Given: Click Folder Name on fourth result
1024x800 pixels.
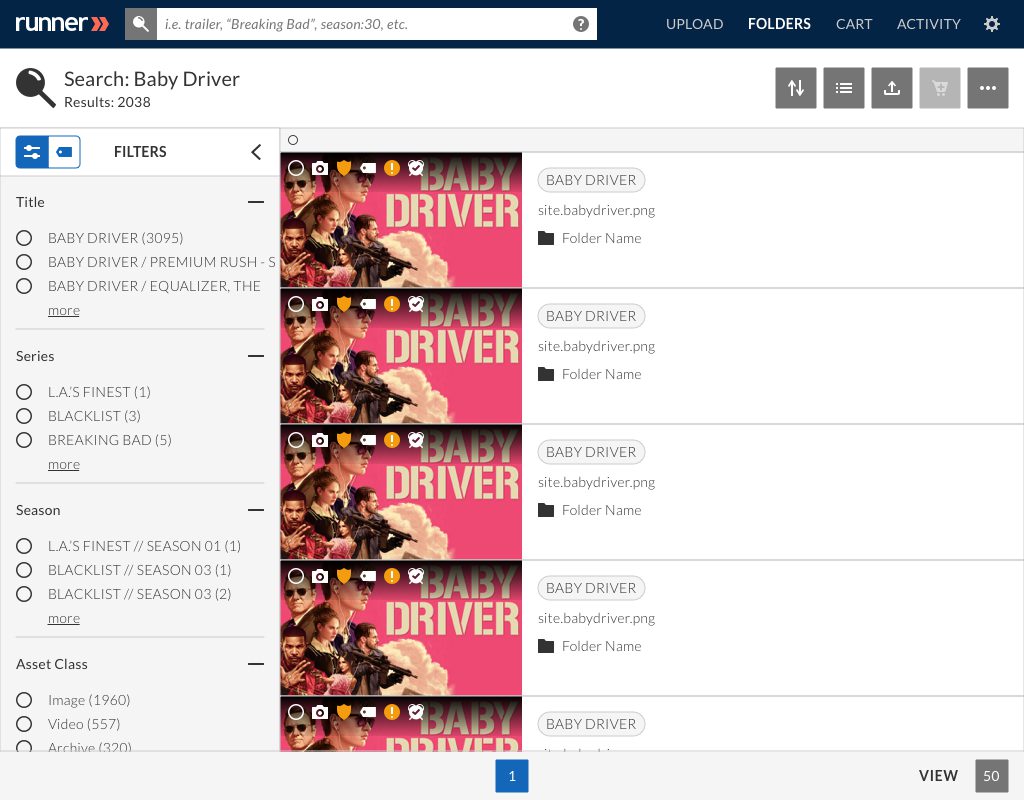Looking at the screenshot, I should [601, 646].
